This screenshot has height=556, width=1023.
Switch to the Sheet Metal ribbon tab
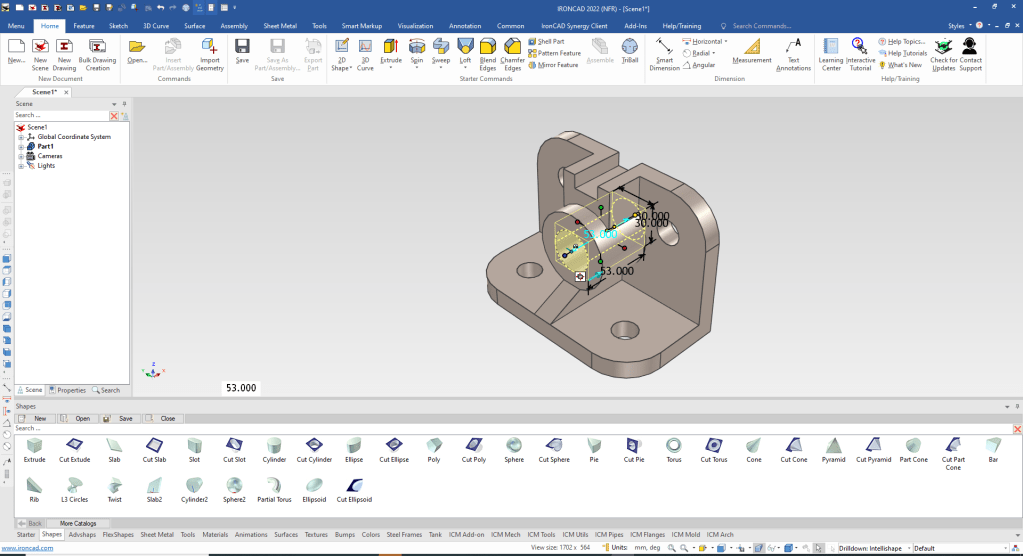coord(279,25)
